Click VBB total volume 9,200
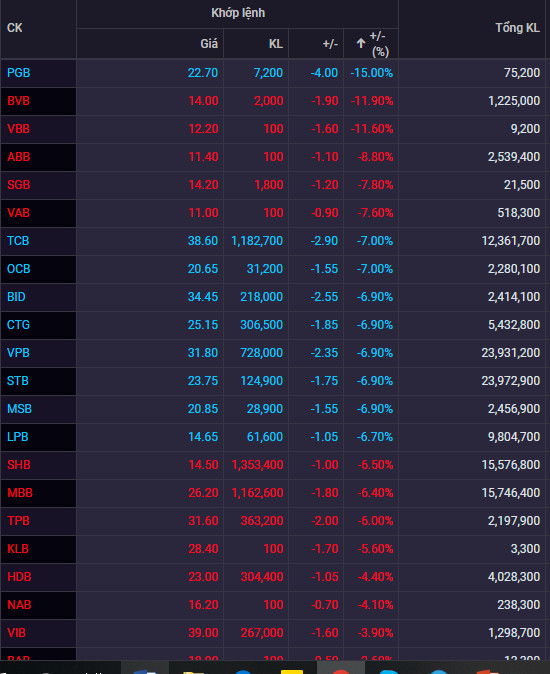The image size is (550, 674). [x=525, y=129]
